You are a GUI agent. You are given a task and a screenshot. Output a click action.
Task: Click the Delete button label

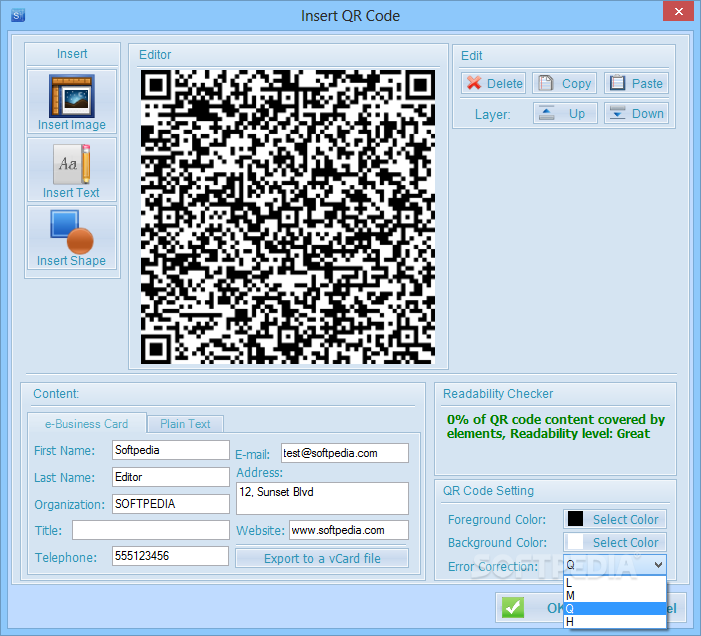505,84
